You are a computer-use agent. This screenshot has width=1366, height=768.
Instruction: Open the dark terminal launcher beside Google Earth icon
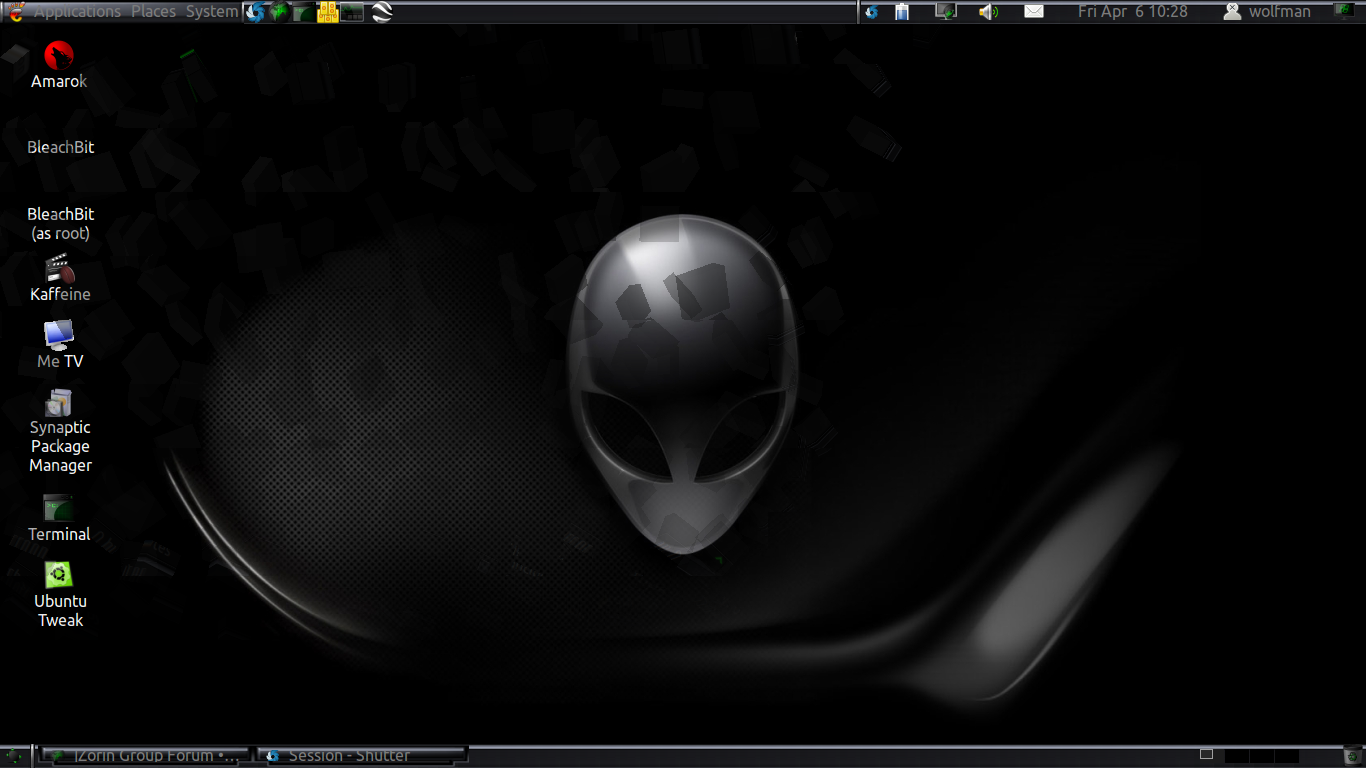pos(352,12)
